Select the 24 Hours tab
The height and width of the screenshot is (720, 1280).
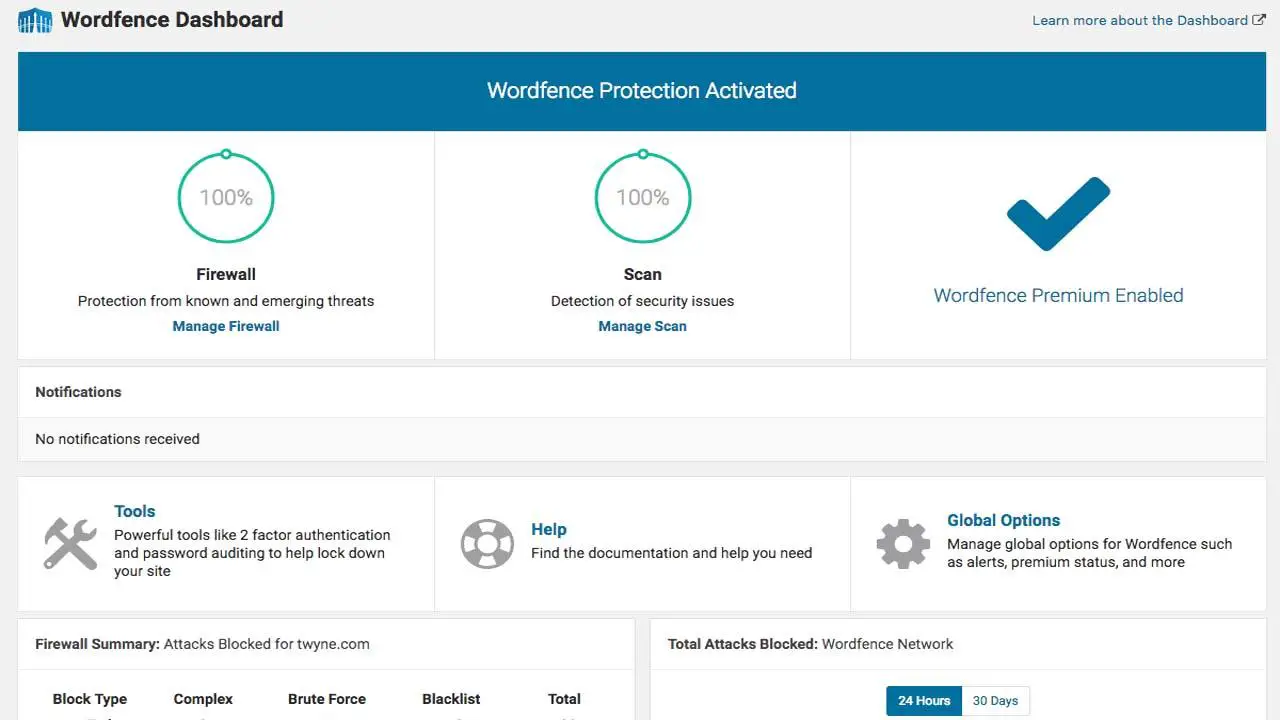pyautogui.click(x=924, y=701)
